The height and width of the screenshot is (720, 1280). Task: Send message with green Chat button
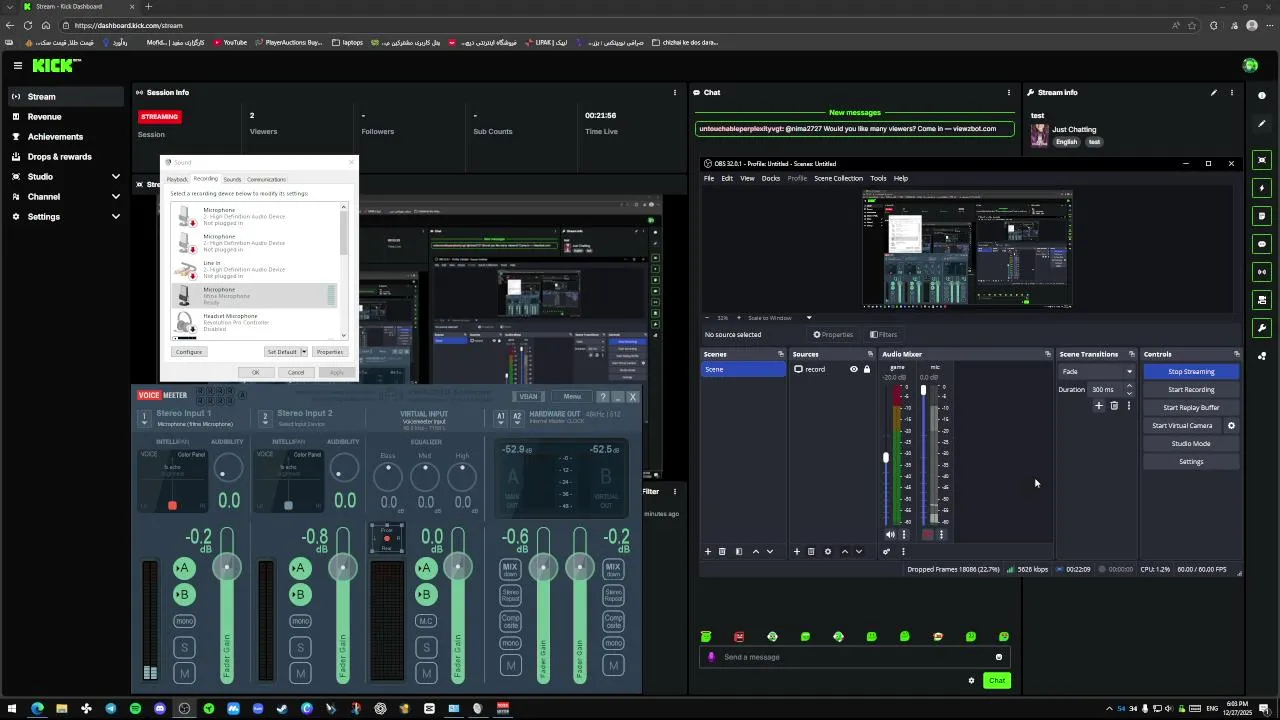pos(997,681)
